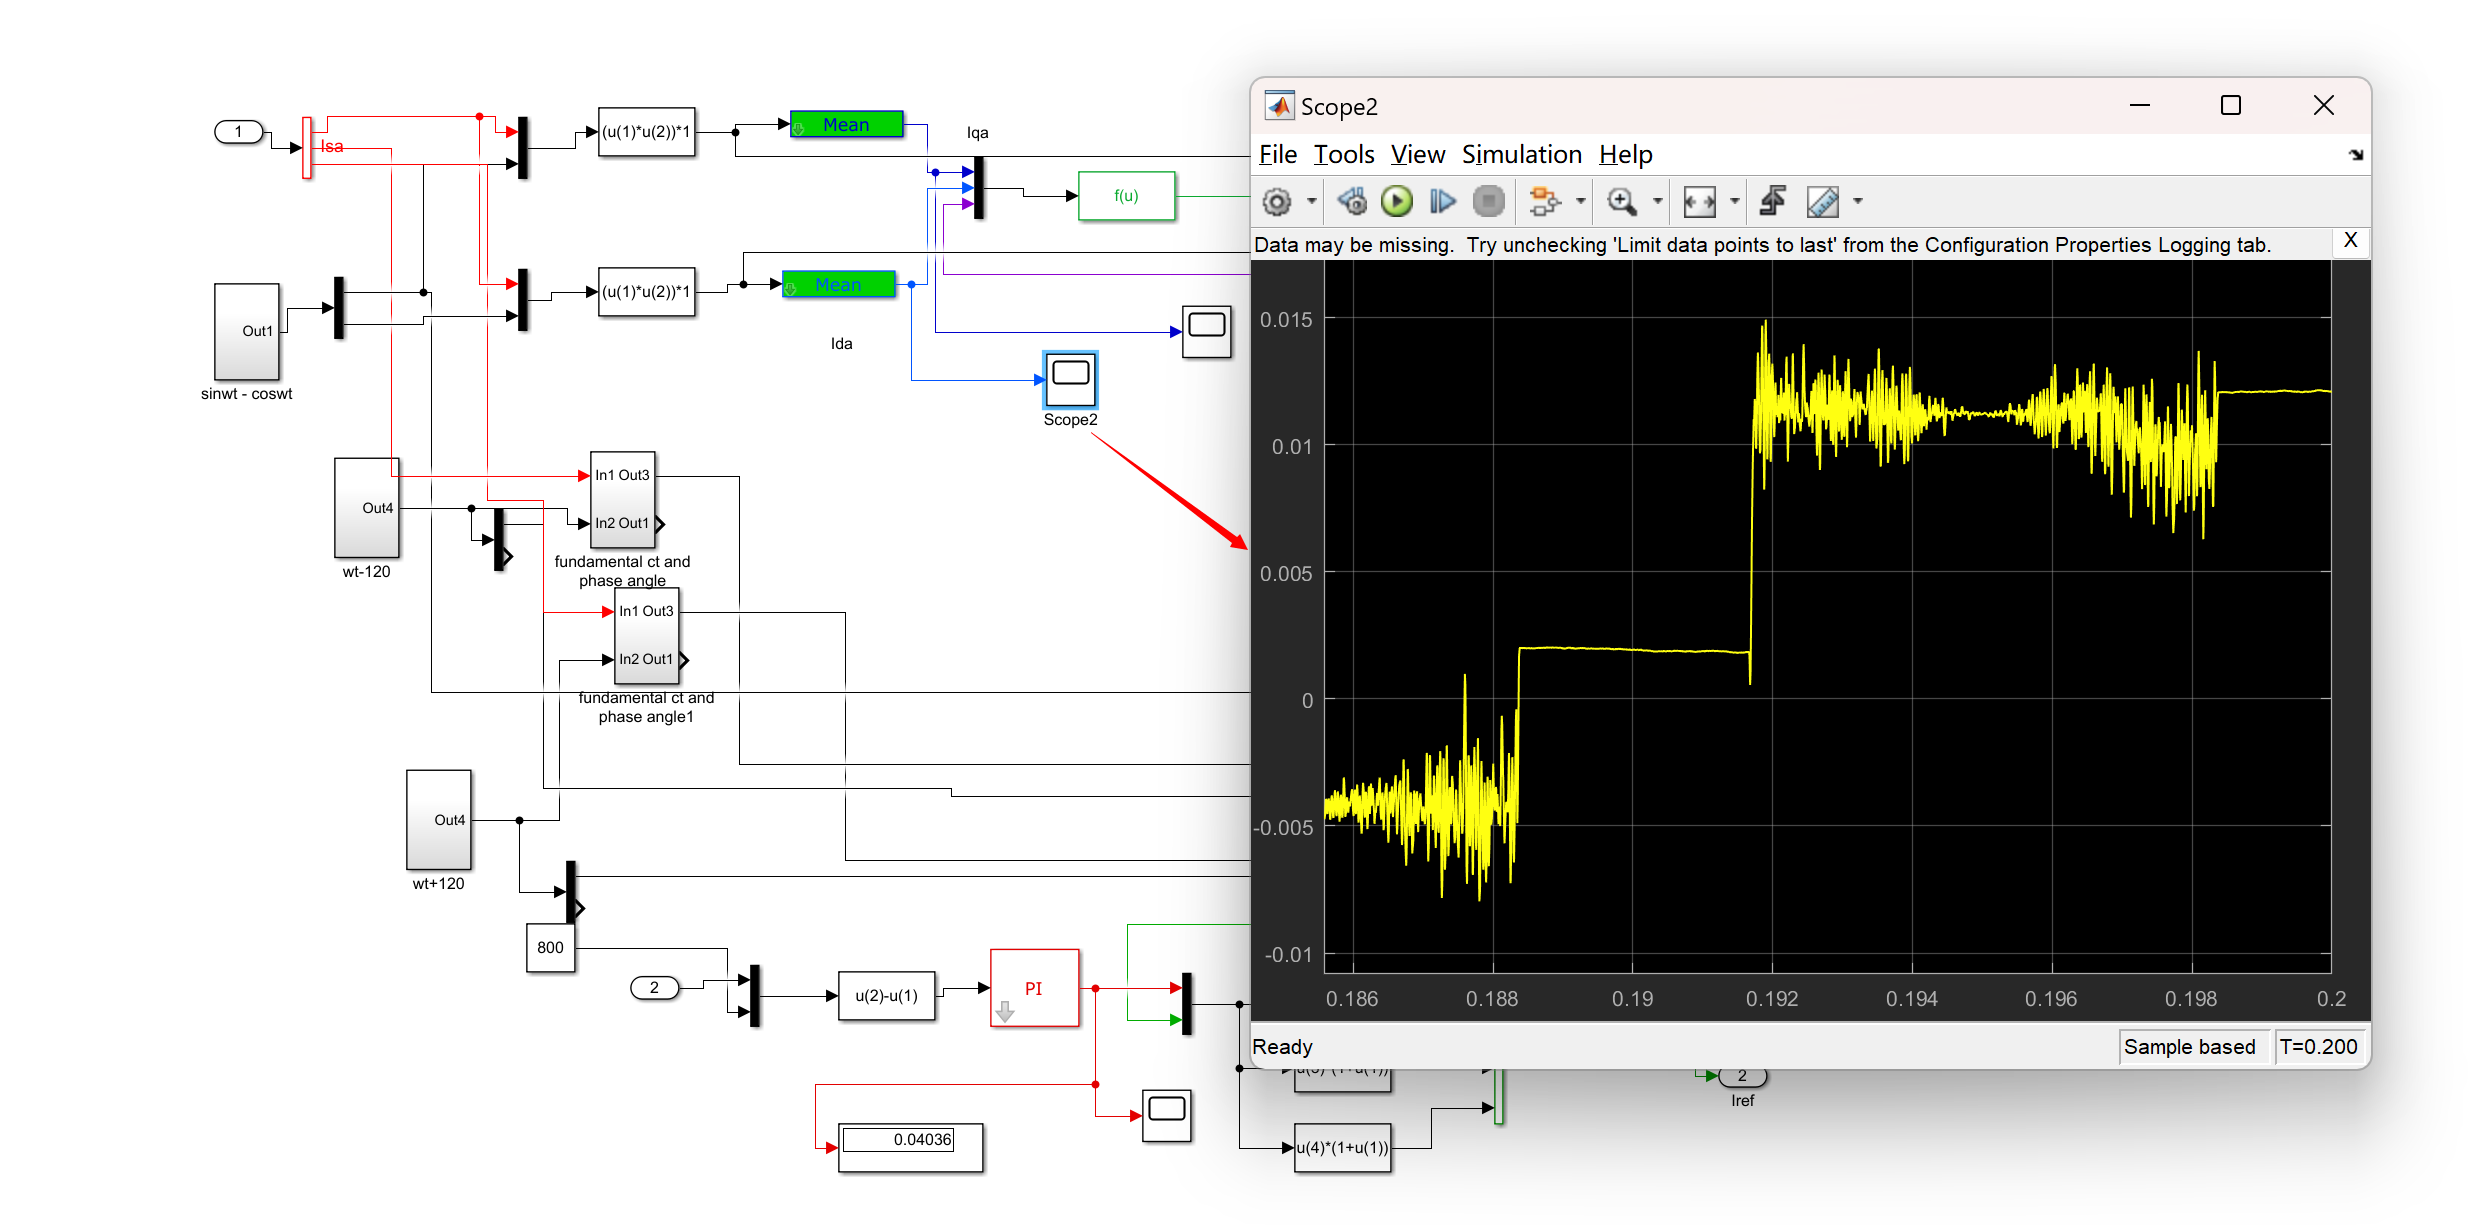Select the red PI controller block
This screenshot has width=2469, height=1225.
coord(1034,988)
